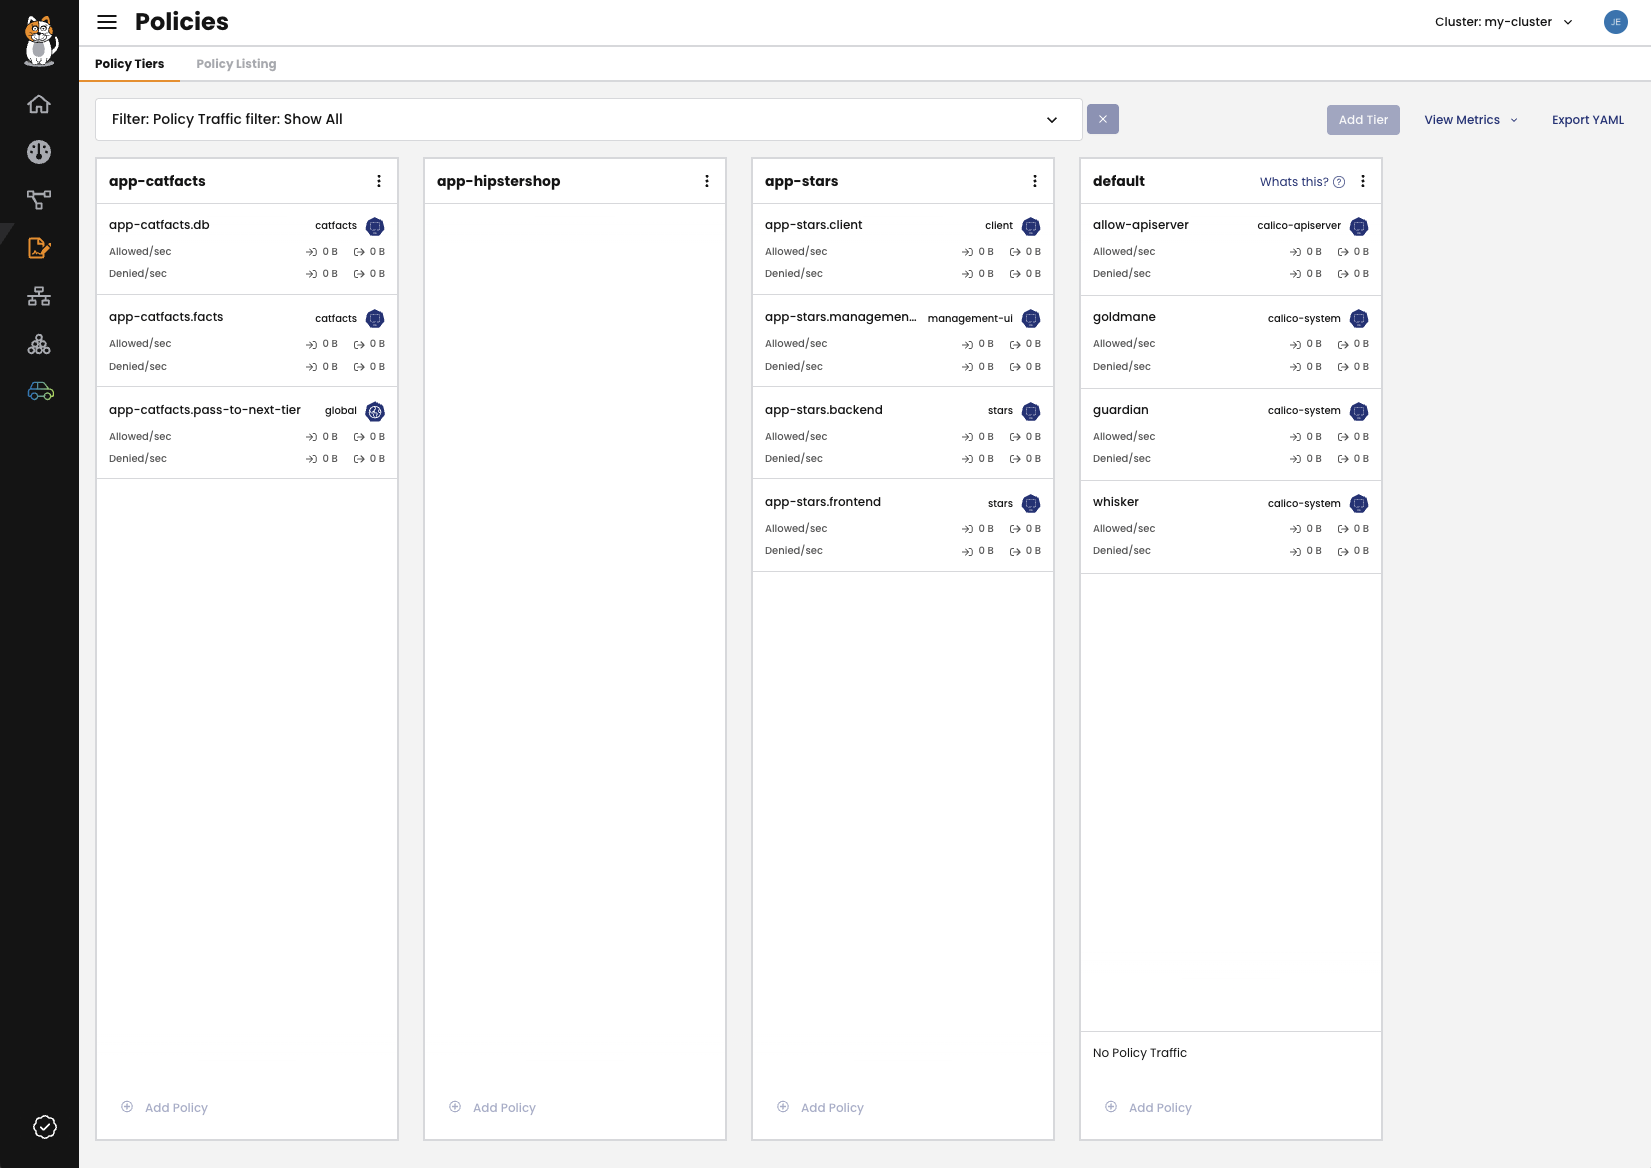The width and height of the screenshot is (1651, 1168).
Task: Click app-catfacts.facts policy type icon
Action: (375, 319)
